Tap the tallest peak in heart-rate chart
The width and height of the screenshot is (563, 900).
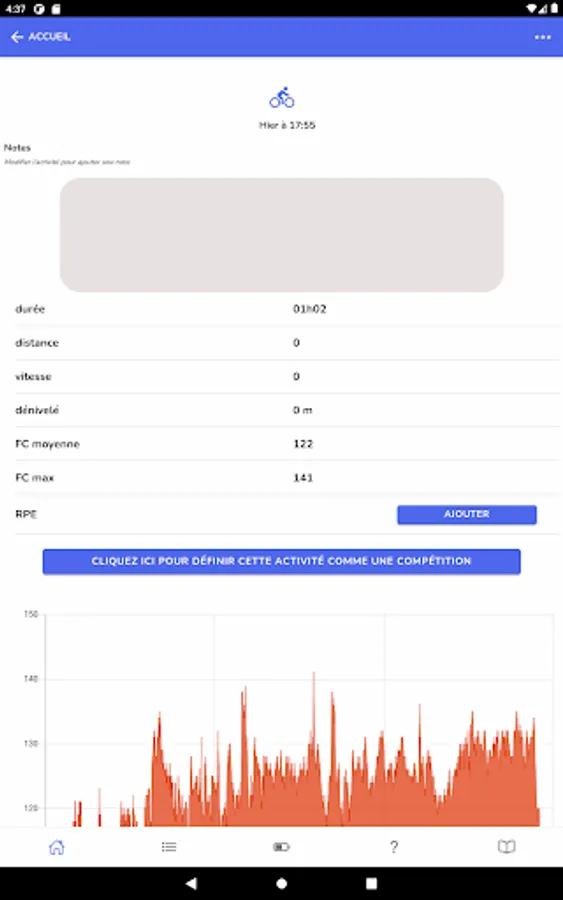[x=314, y=675]
